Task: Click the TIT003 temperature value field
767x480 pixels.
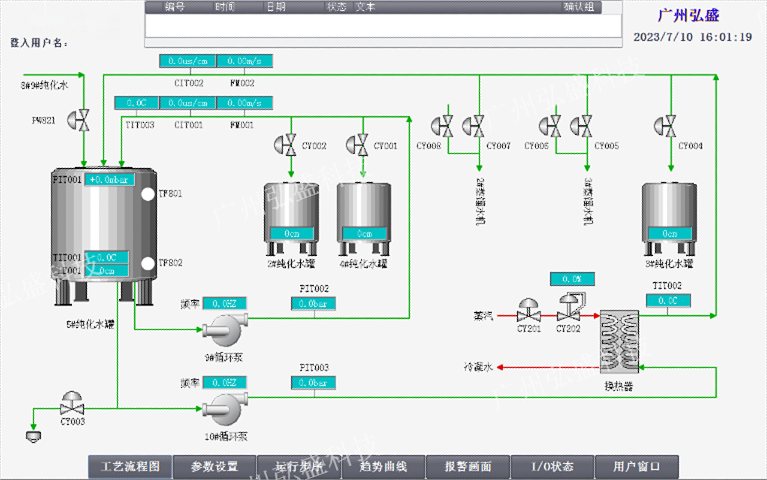Action: (x=136, y=103)
